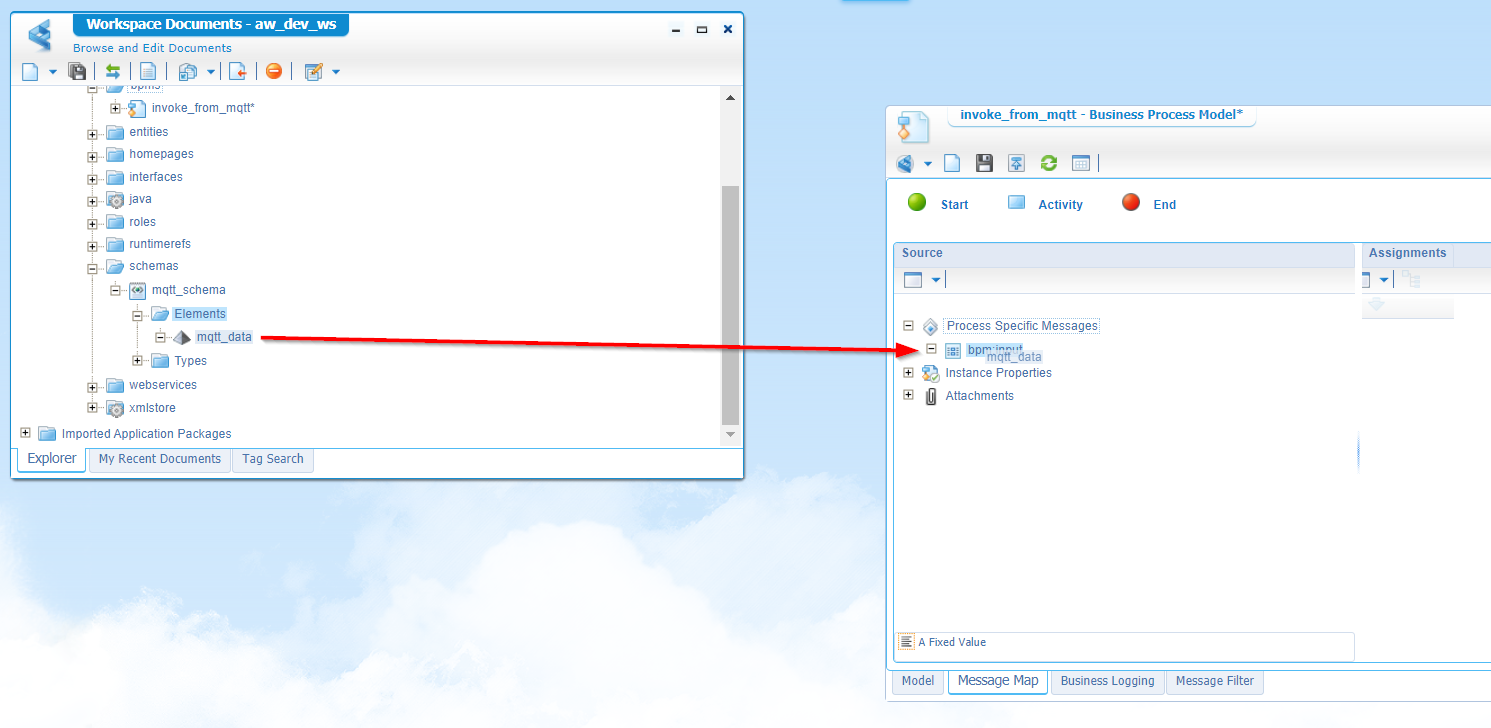Switch to Tag Search tab

273,459
